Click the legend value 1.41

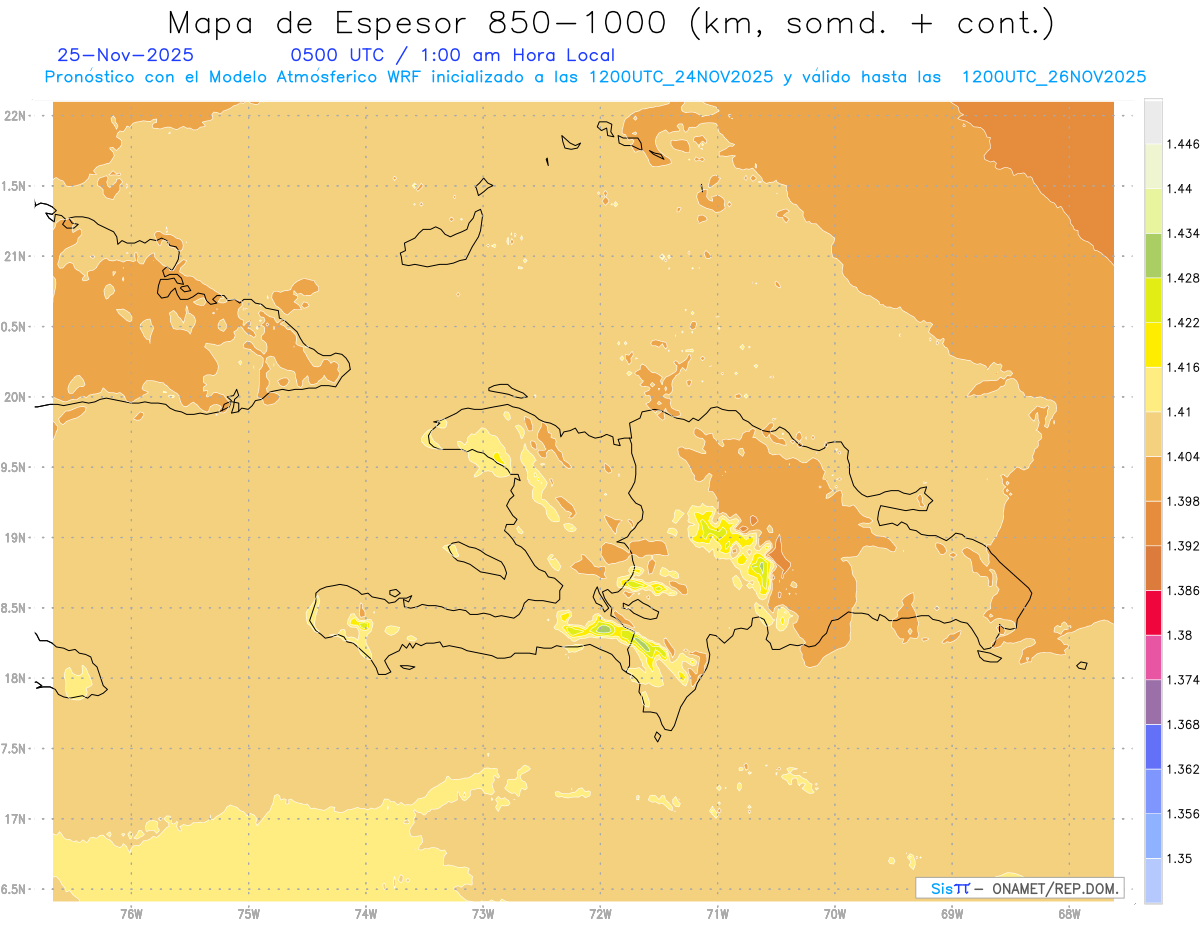(x=1179, y=412)
